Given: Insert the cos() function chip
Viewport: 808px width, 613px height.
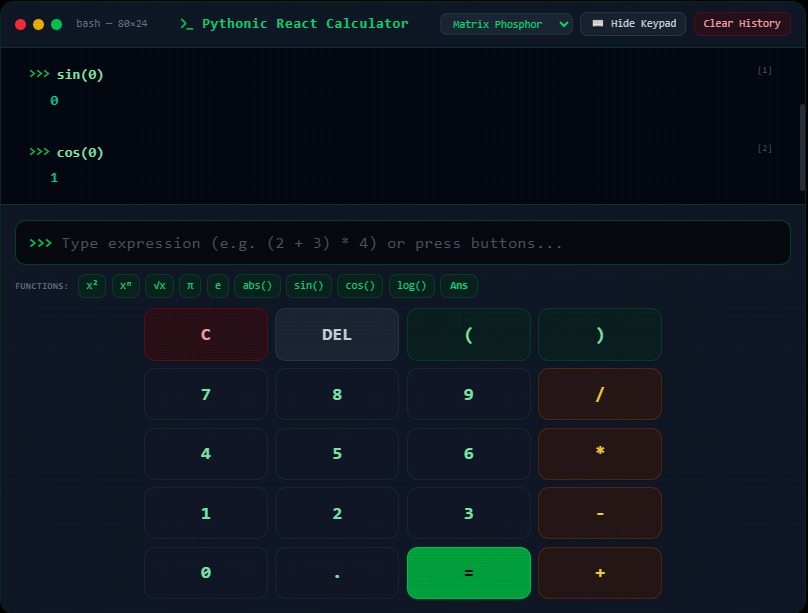Looking at the screenshot, I should pyautogui.click(x=360, y=286).
